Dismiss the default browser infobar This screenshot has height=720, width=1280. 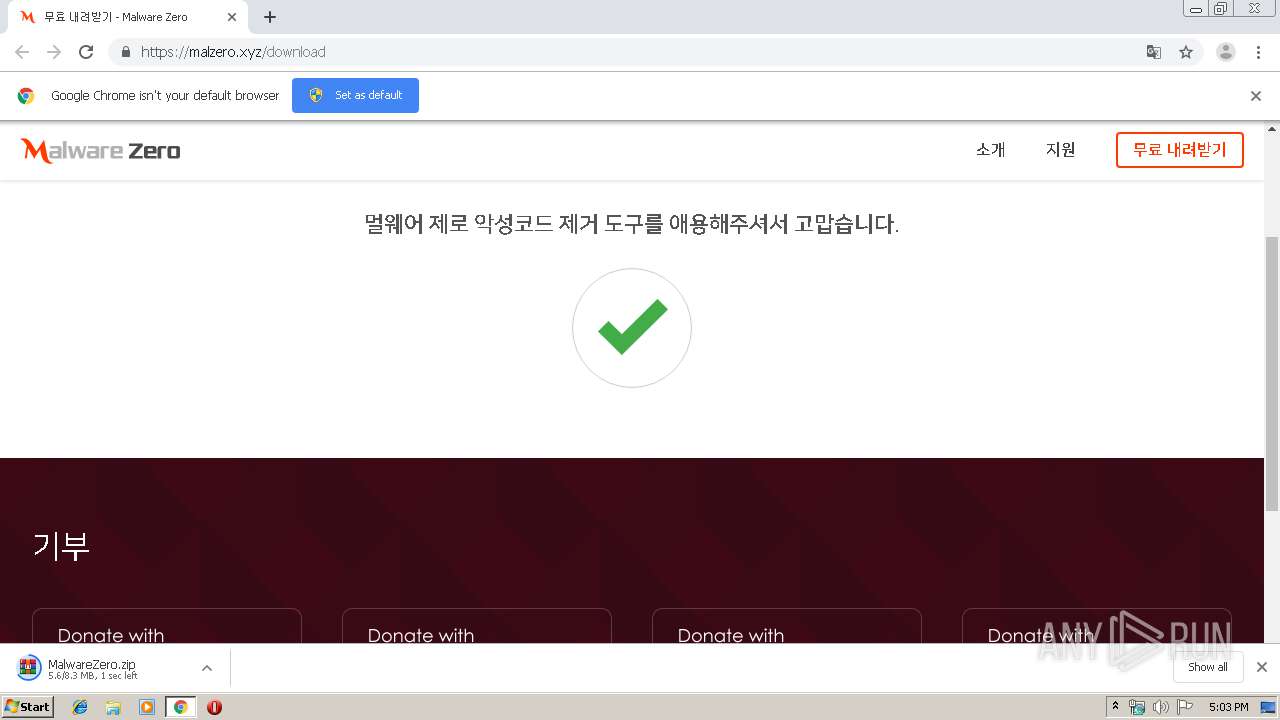(x=1256, y=96)
